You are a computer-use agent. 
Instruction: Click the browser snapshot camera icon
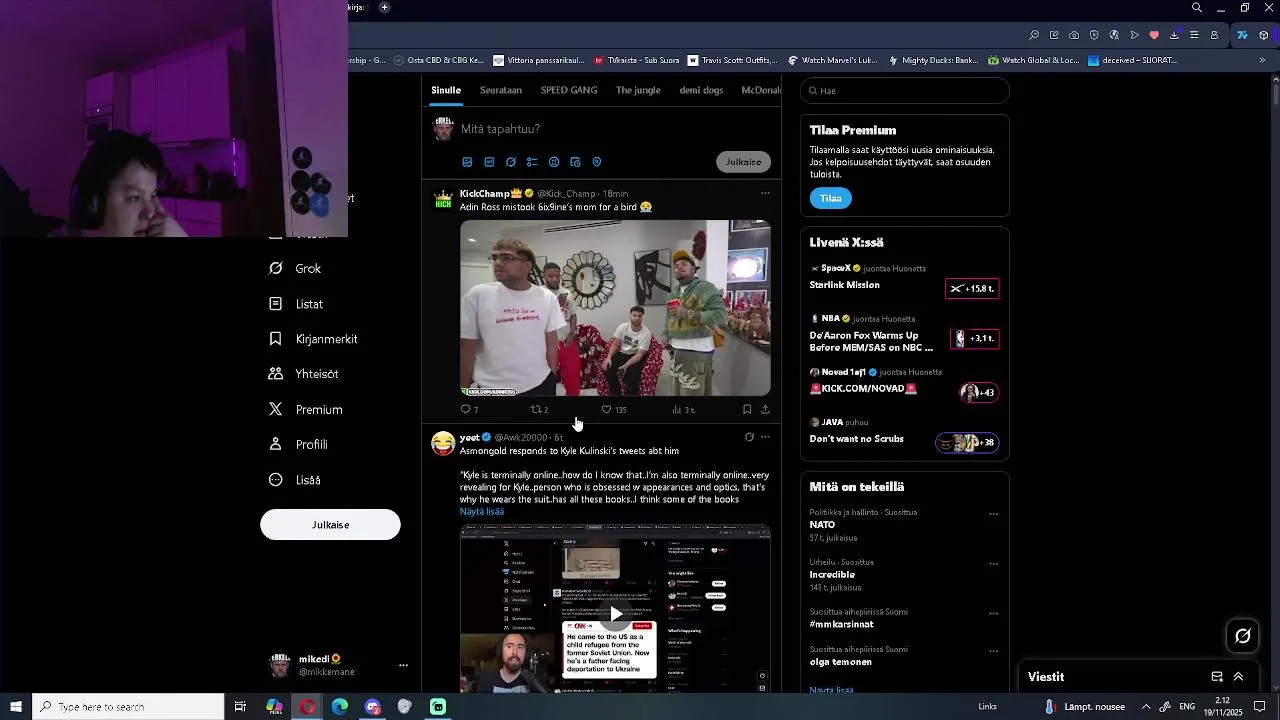click(1074, 35)
